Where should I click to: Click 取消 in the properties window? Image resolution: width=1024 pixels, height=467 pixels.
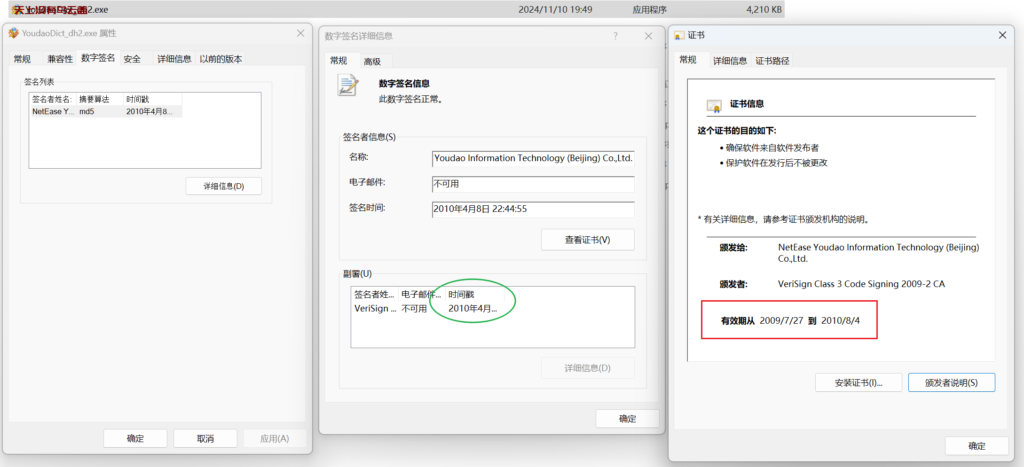tap(205, 438)
